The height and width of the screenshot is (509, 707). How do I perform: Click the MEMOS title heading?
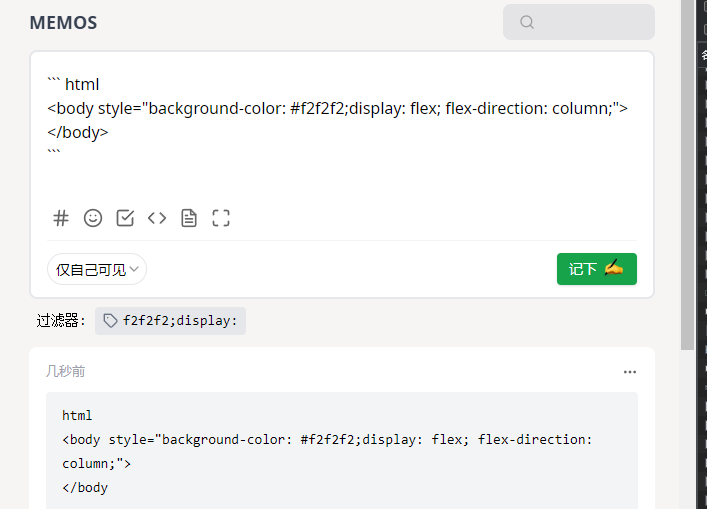click(x=63, y=23)
